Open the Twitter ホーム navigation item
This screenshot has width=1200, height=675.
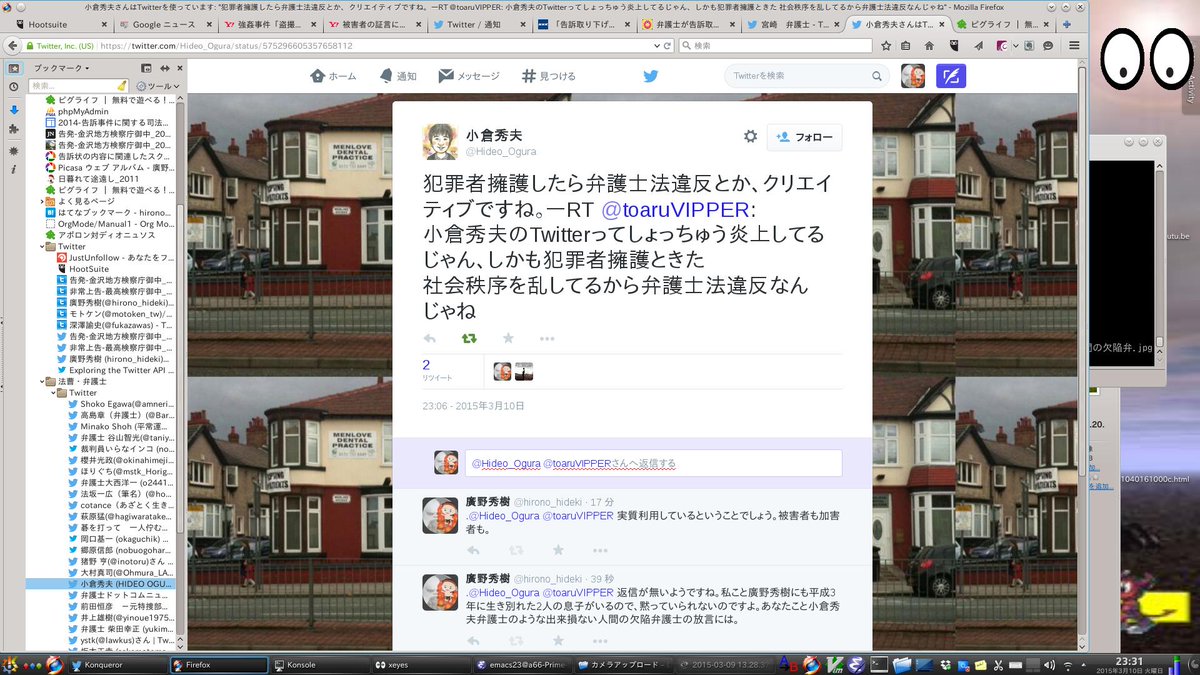(333, 76)
